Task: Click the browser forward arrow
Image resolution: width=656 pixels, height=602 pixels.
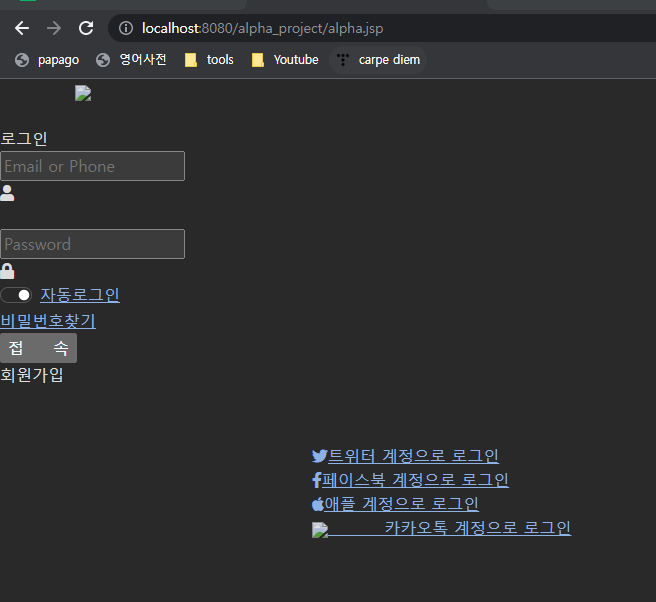Action: (x=54, y=28)
